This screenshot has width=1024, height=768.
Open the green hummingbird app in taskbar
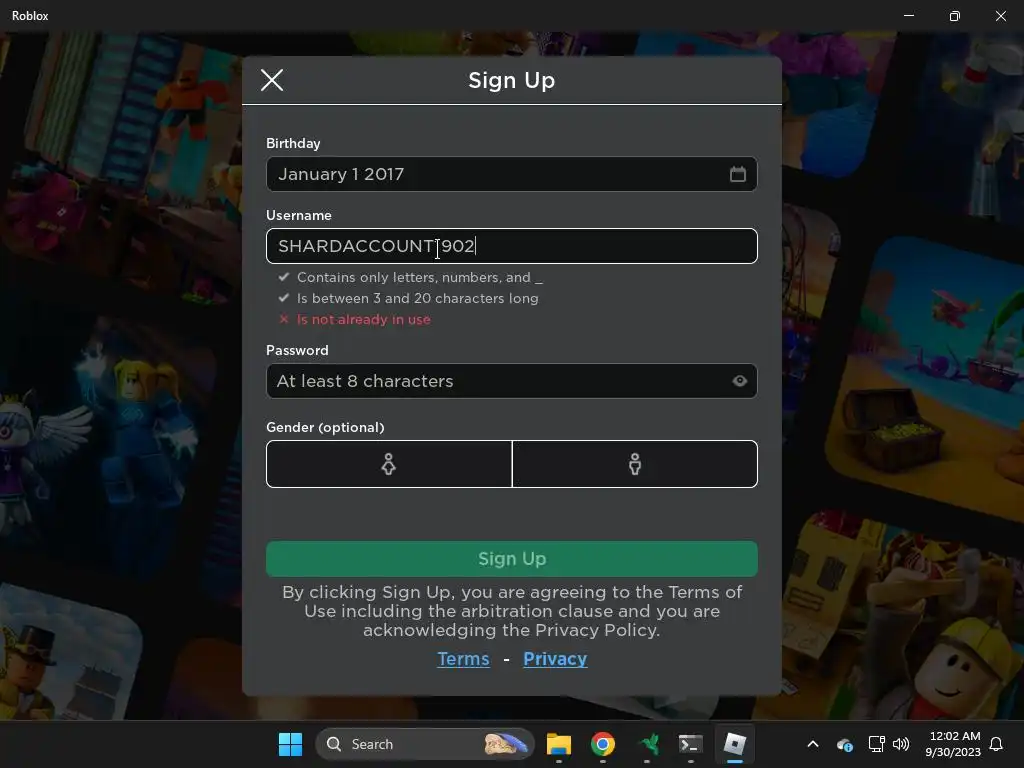pyautogui.click(x=648, y=744)
